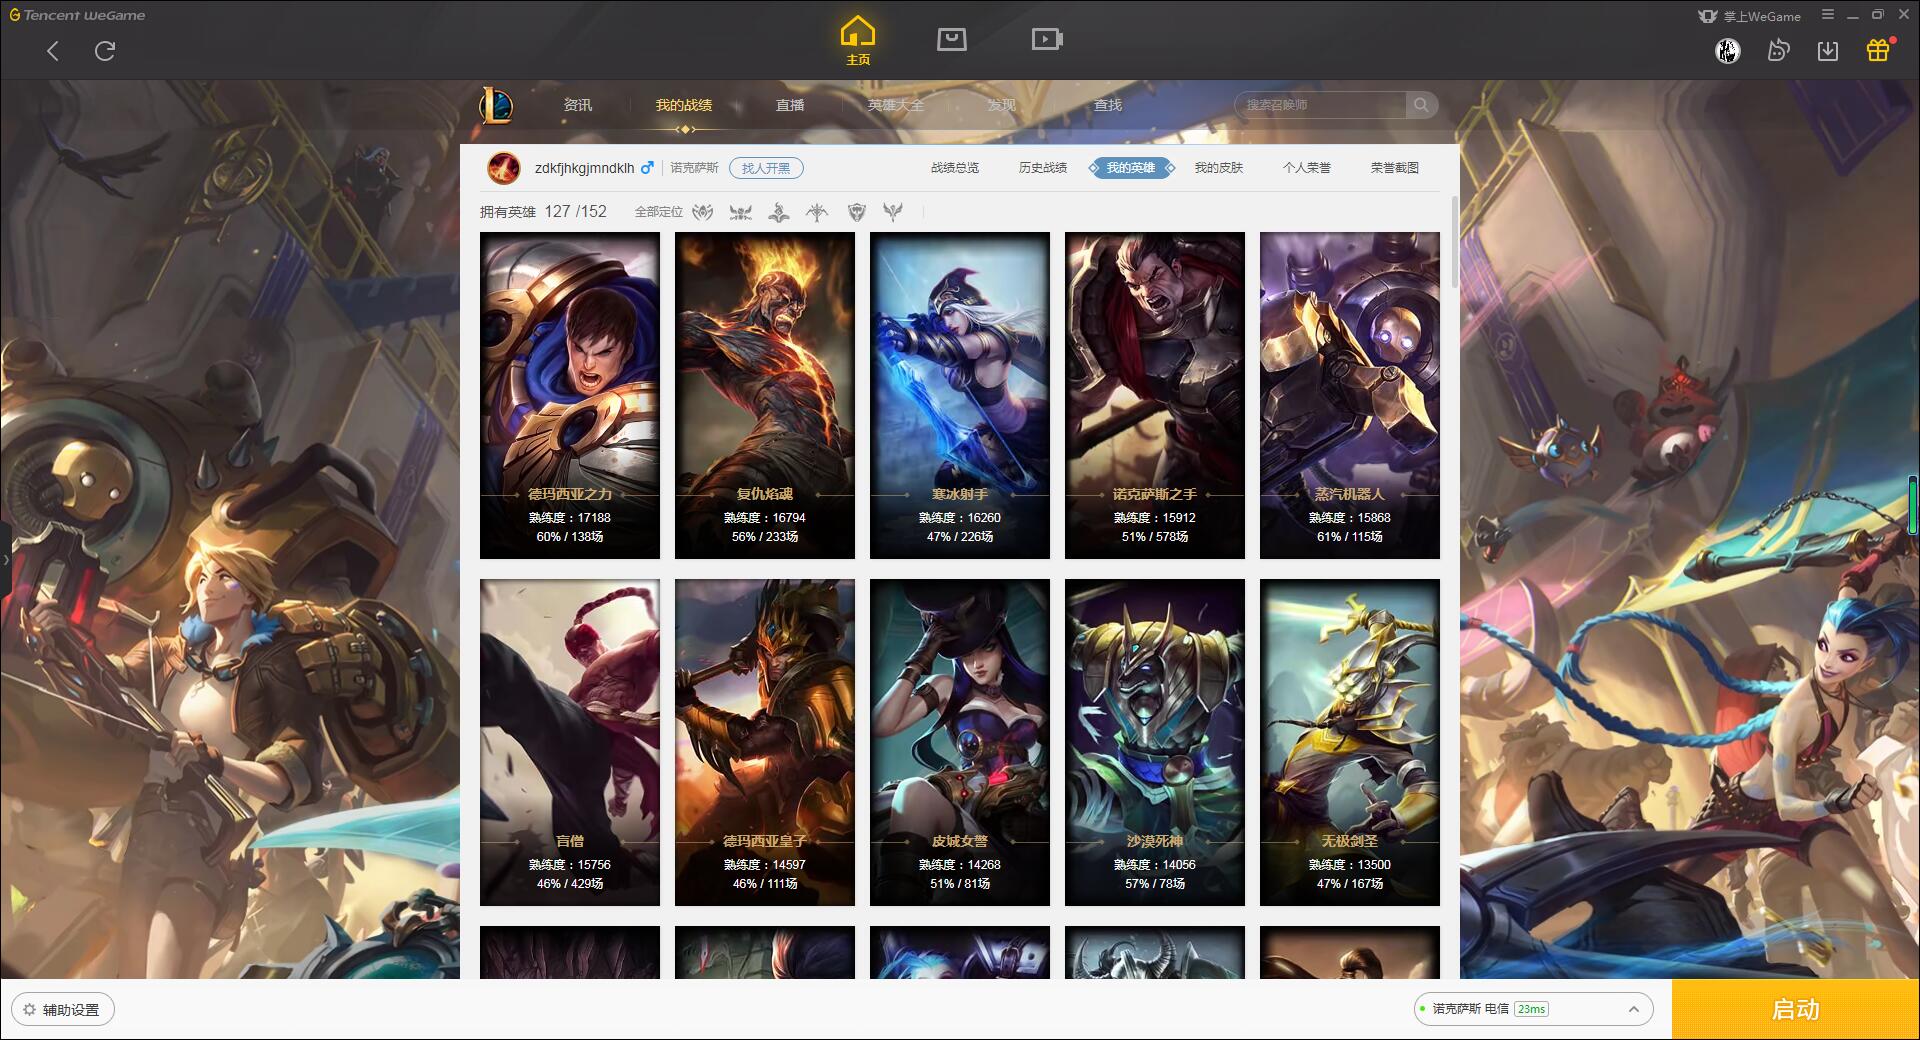Switch to 我的皮肤 sub-tab

click(x=1219, y=168)
